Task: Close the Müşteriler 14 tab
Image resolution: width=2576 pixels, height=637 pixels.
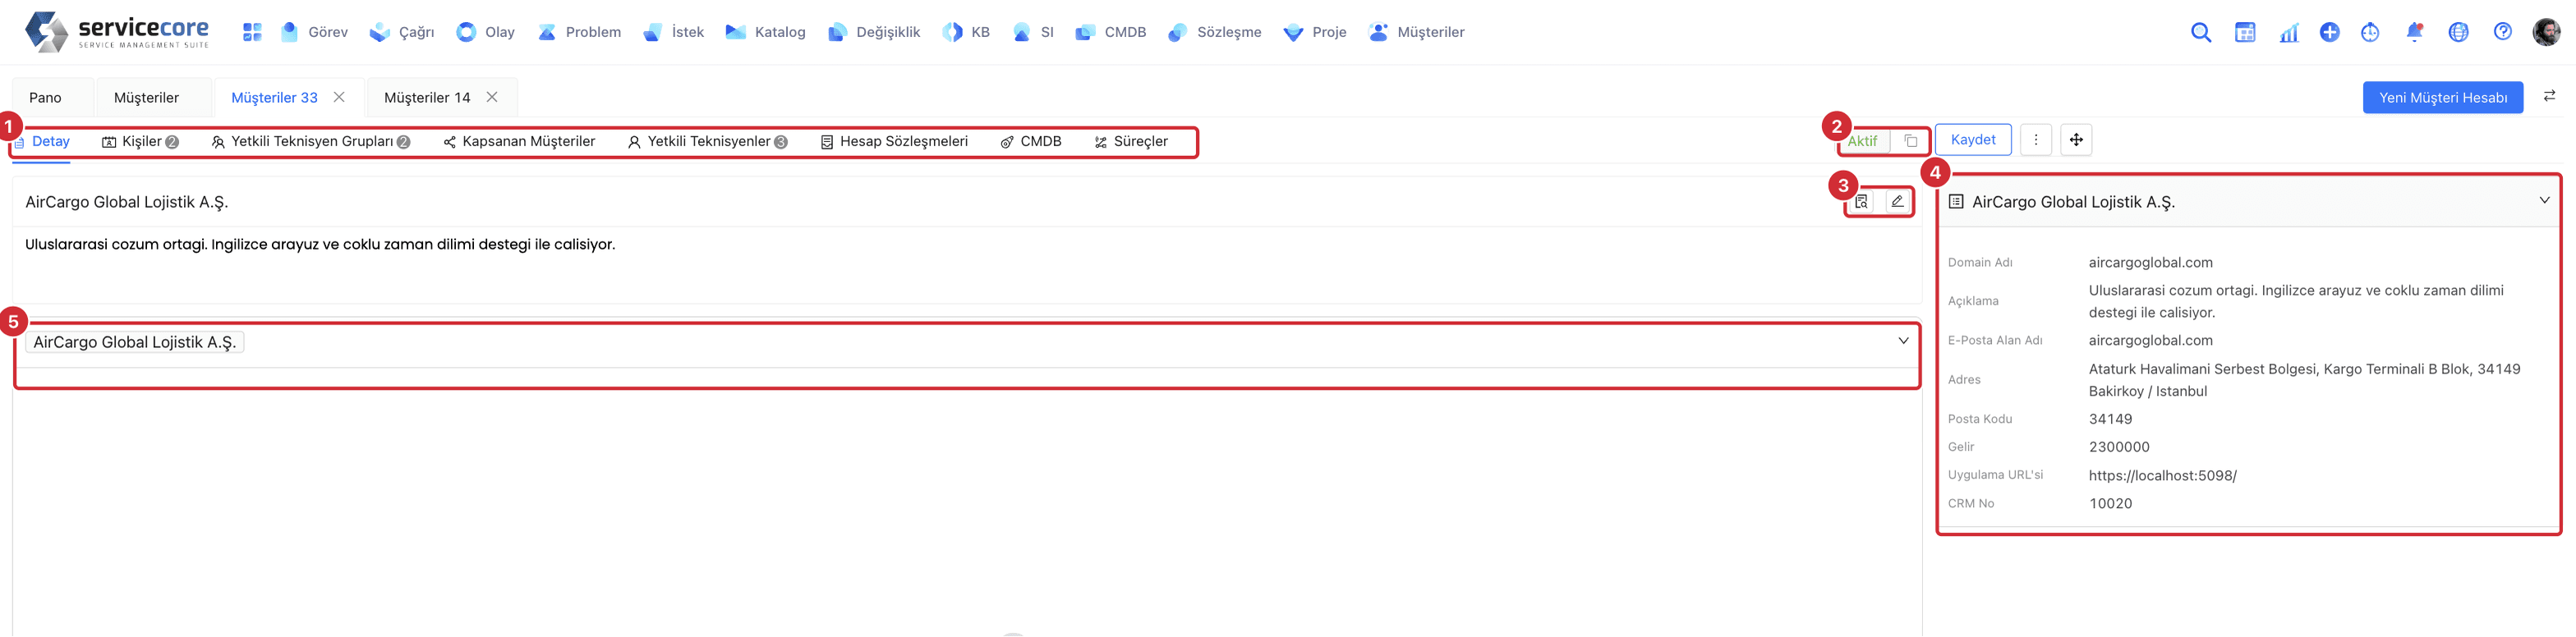Action: tap(492, 97)
